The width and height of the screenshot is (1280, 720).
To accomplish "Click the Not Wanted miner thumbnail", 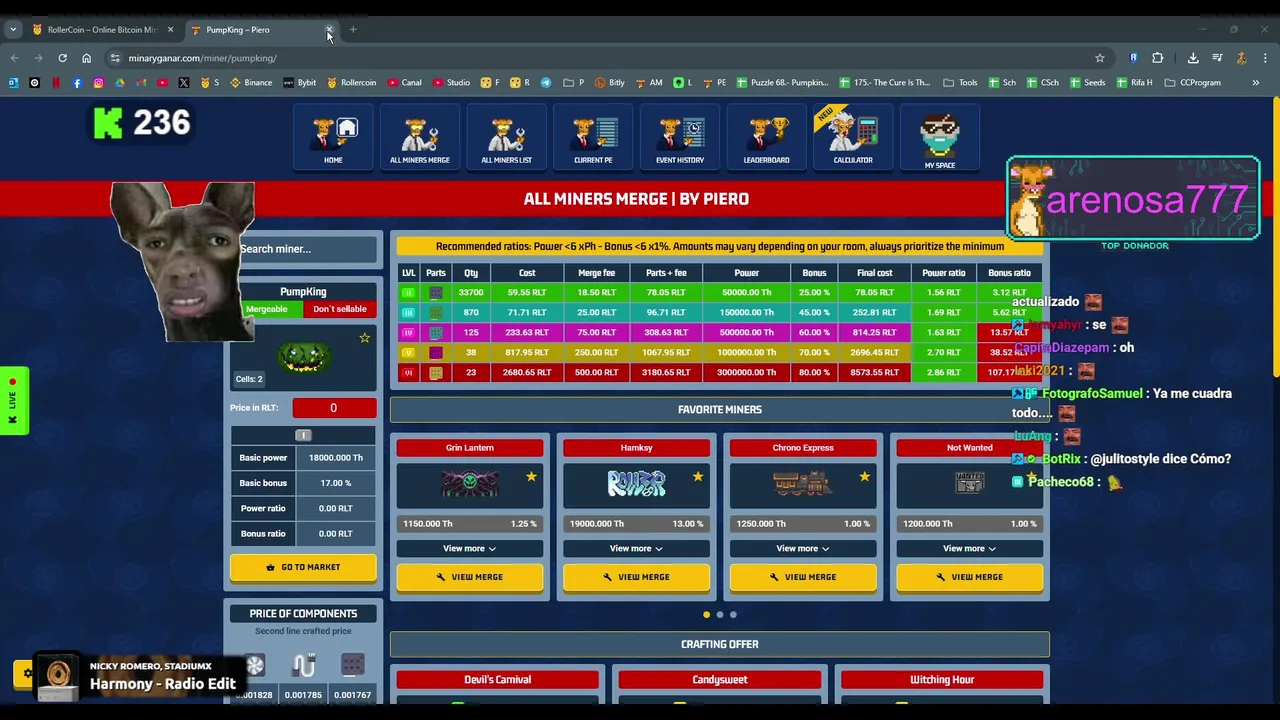I will pyautogui.click(x=969, y=484).
